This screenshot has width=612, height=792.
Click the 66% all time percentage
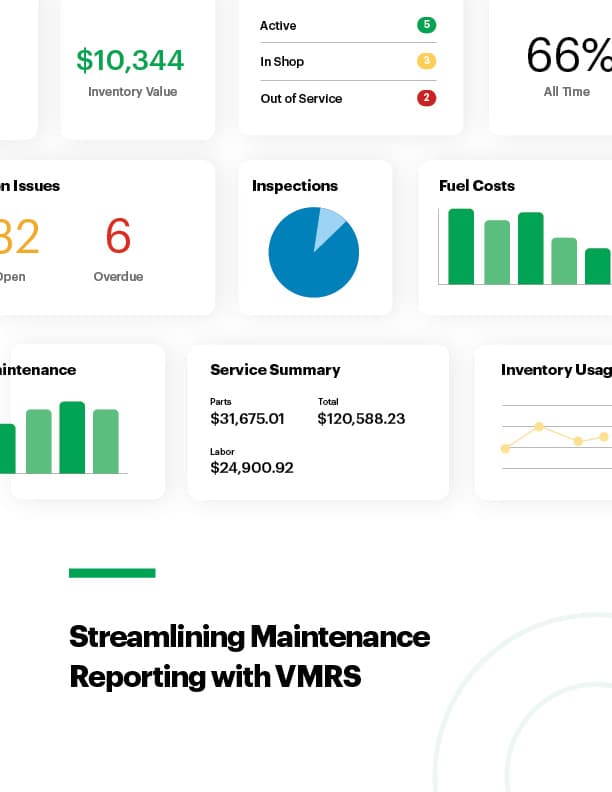(569, 55)
